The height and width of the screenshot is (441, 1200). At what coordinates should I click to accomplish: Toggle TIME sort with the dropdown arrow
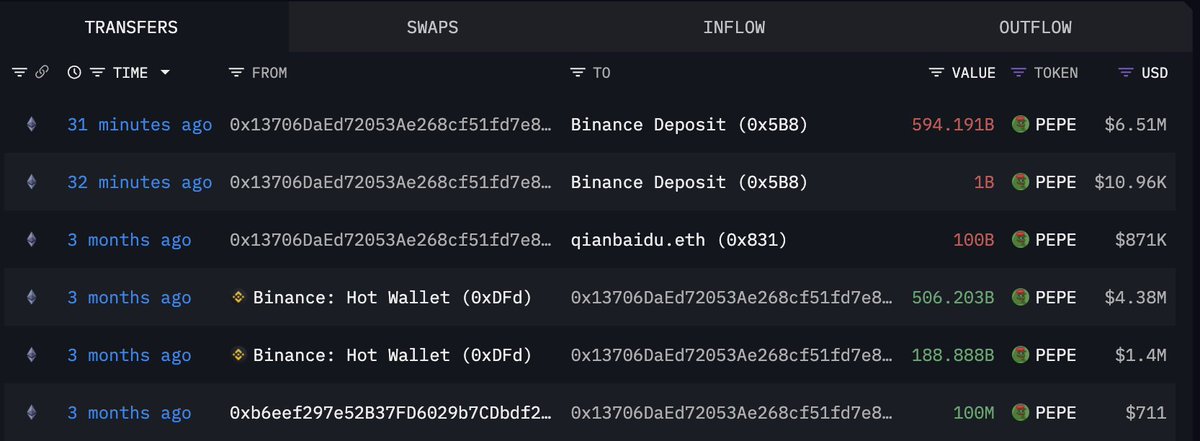(x=164, y=73)
